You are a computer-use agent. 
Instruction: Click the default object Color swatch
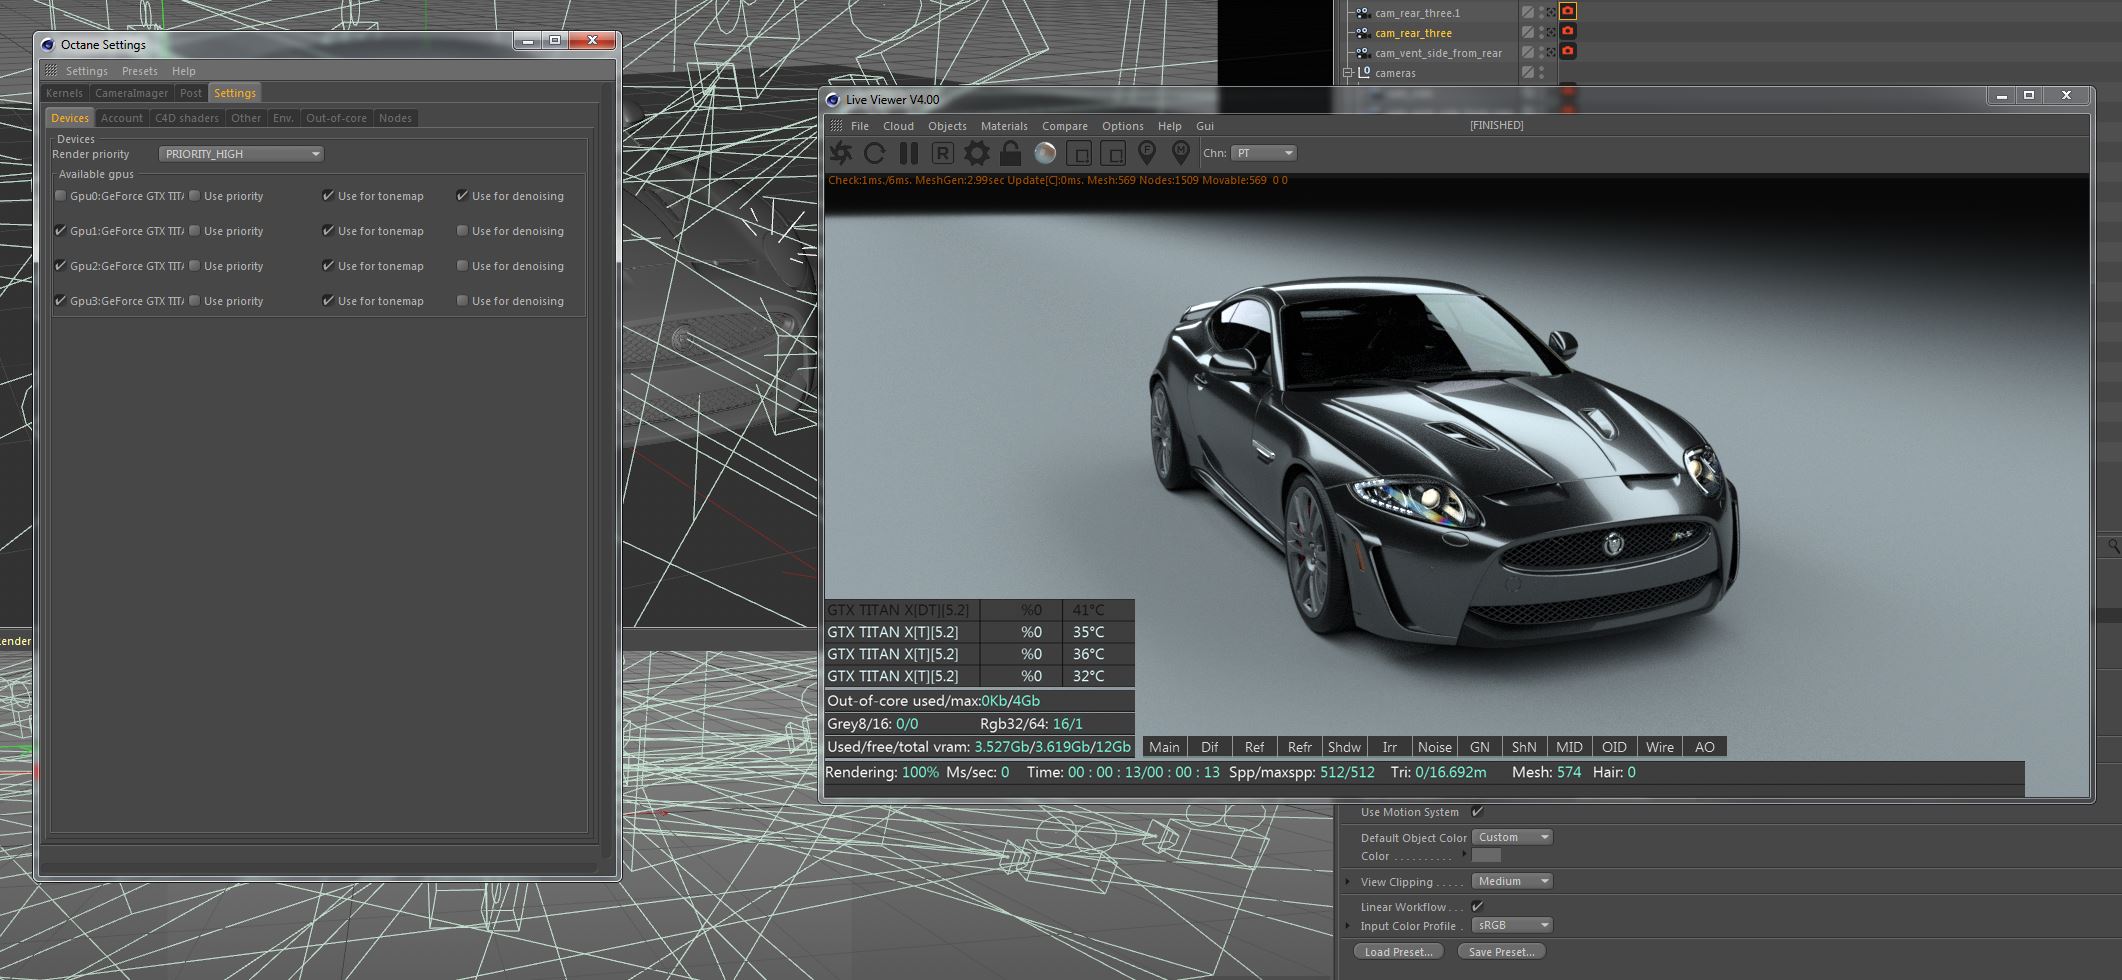coord(1486,855)
